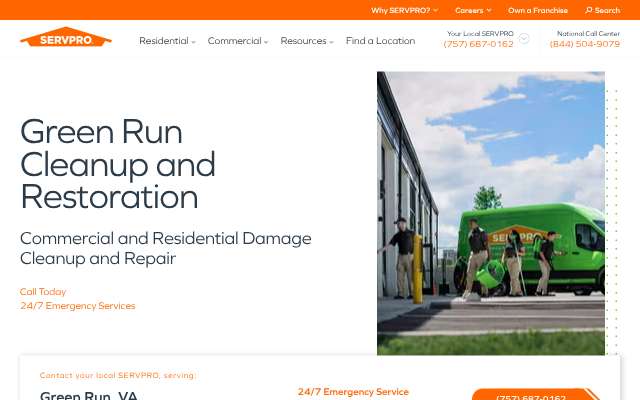
Task: Expand the Careers dropdown
Action: point(473,11)
